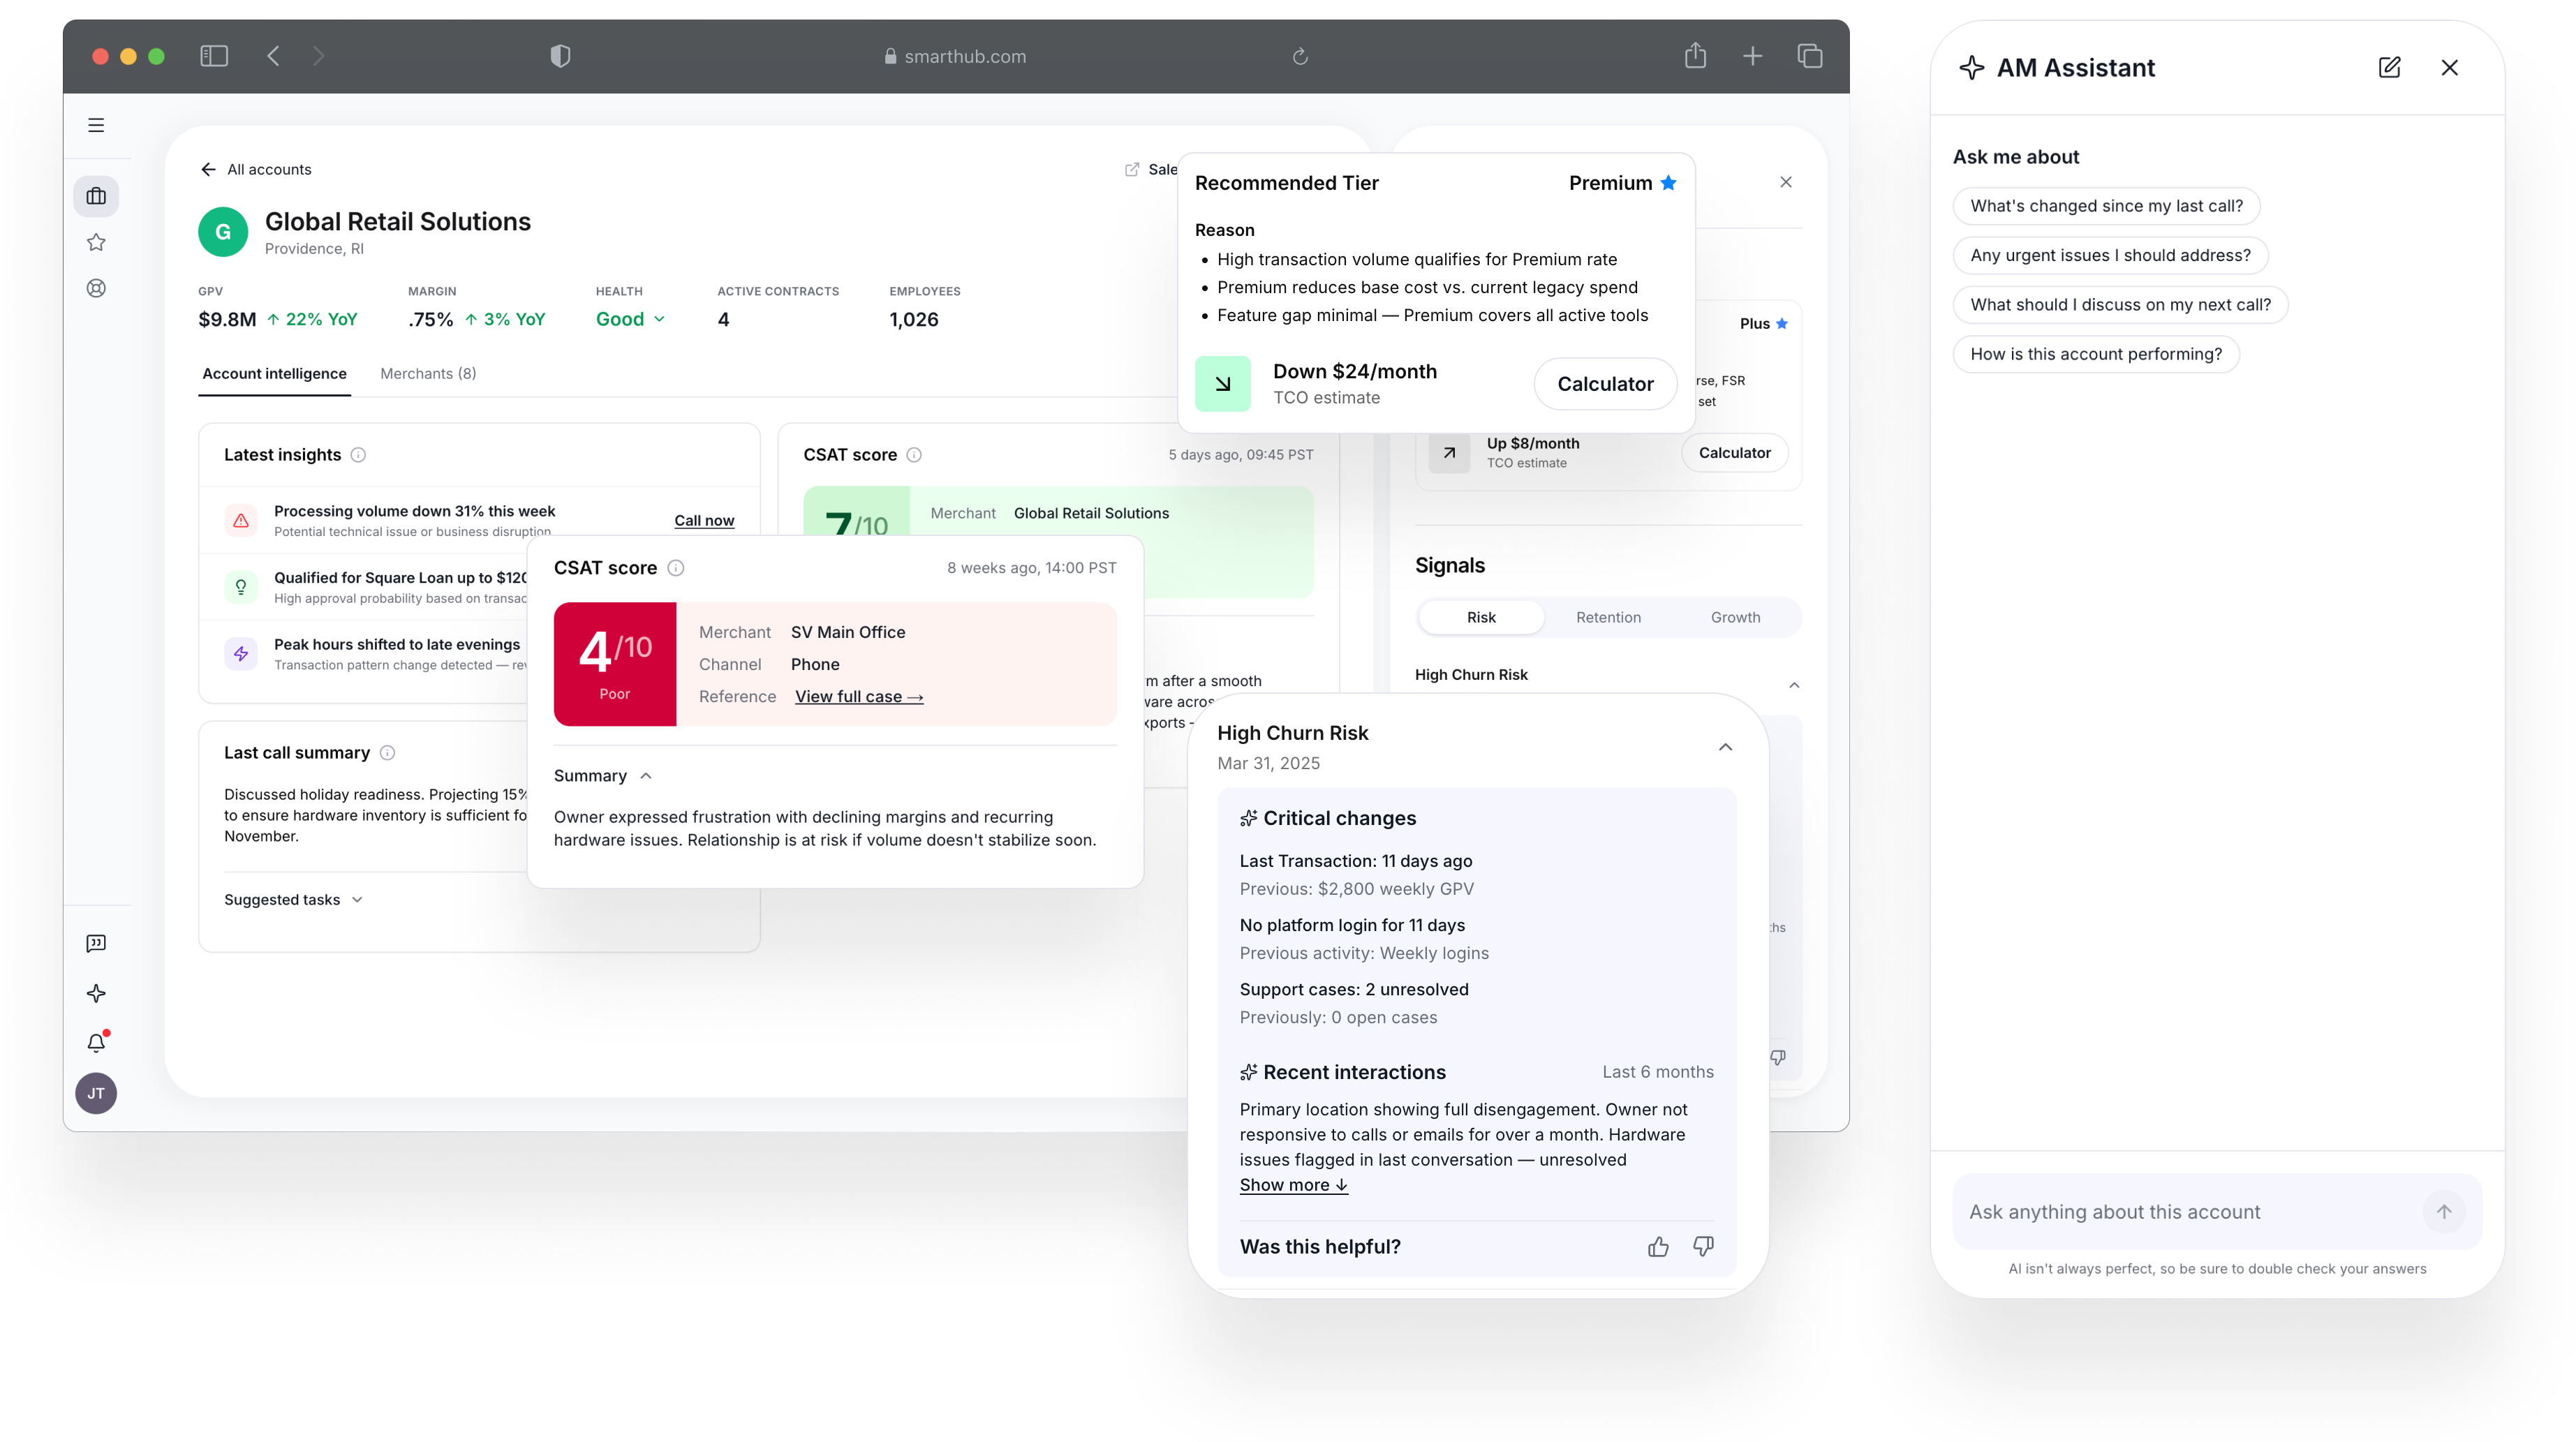Open the AI sparkle icon in sidebar
Screen dimensions: 2576x1442
click(x=96, y=993)
